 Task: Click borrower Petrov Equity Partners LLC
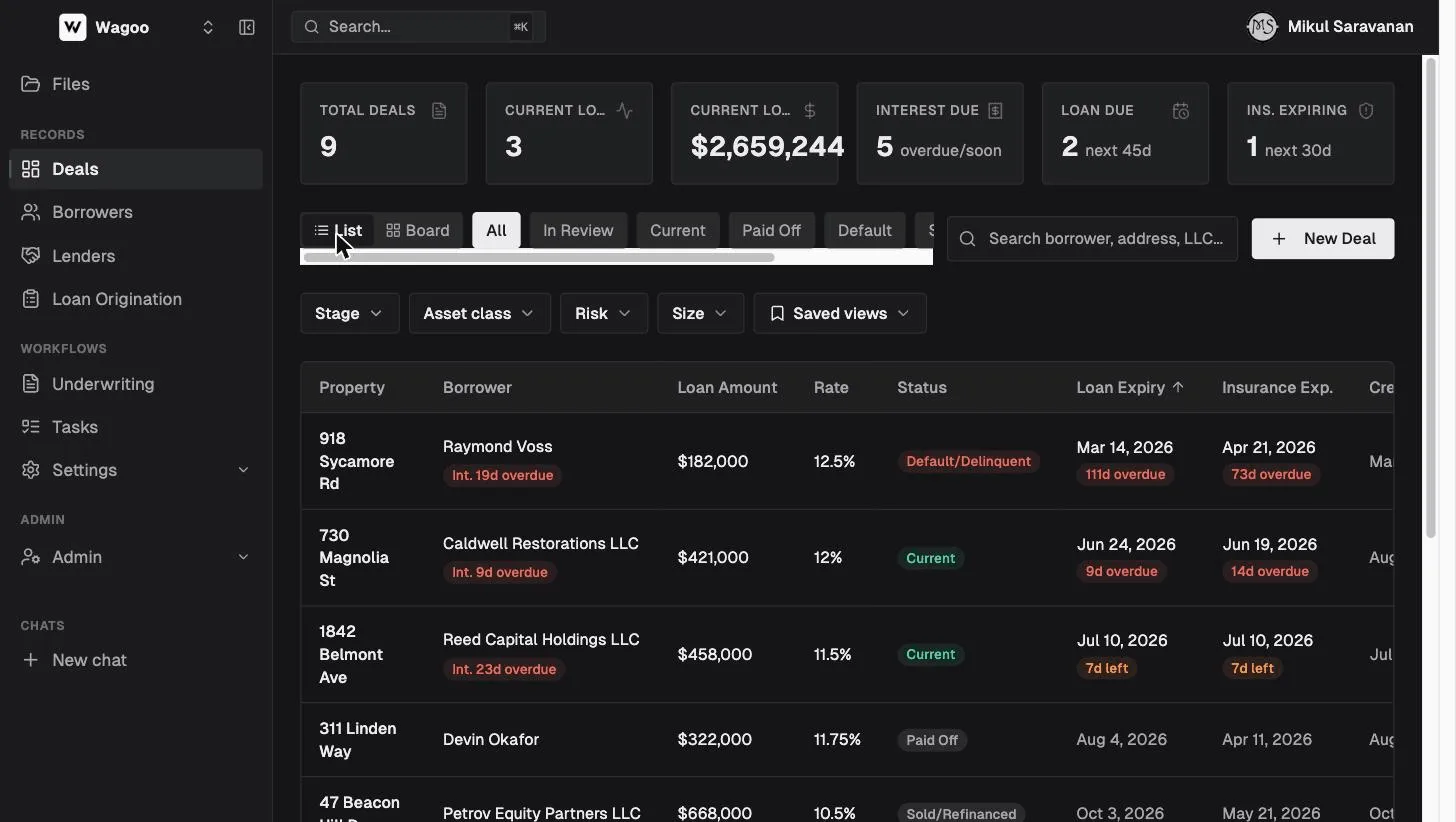[541, 813]
